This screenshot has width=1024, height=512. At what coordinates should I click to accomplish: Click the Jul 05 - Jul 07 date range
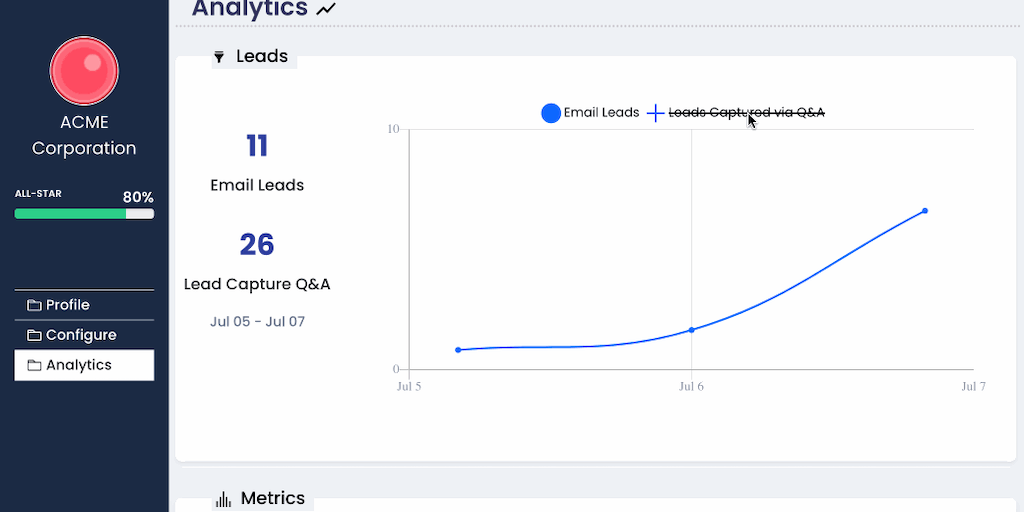click(257, 322)
